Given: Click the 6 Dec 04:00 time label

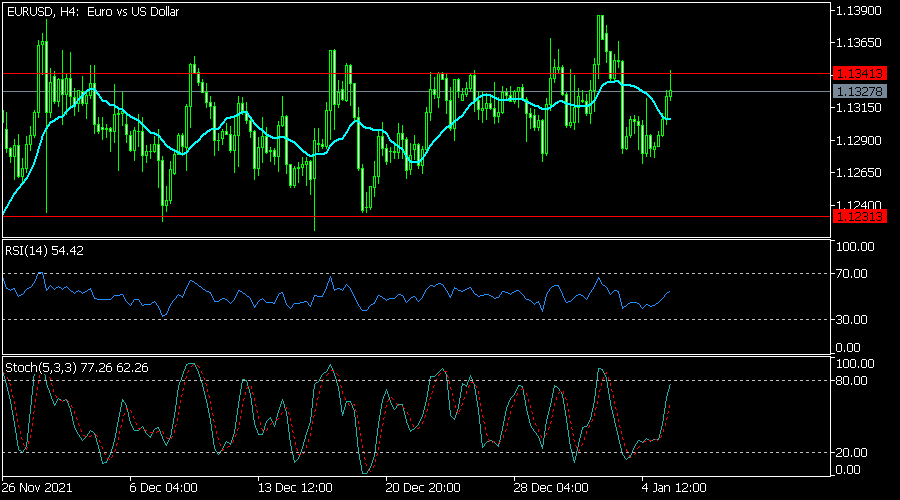Looking at the screenshot, I should pos(163,489).
